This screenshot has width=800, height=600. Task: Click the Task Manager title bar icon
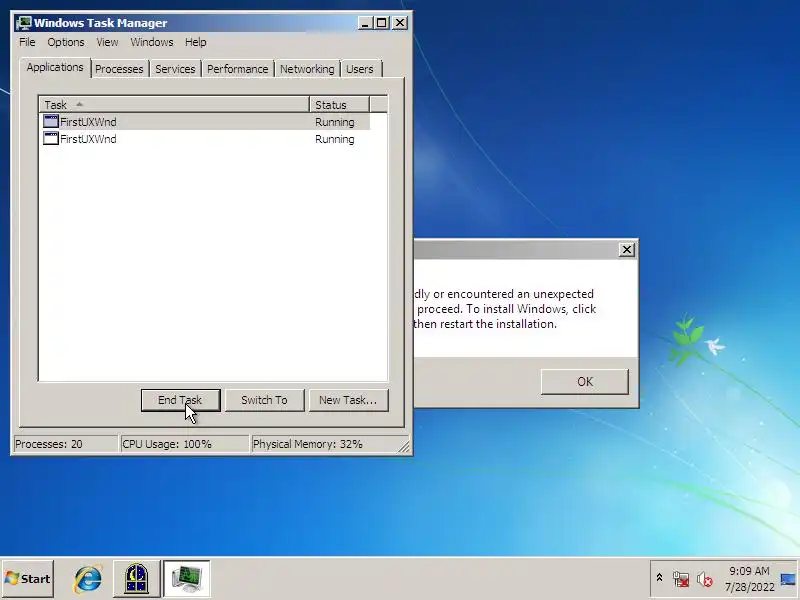coord(24,23)
